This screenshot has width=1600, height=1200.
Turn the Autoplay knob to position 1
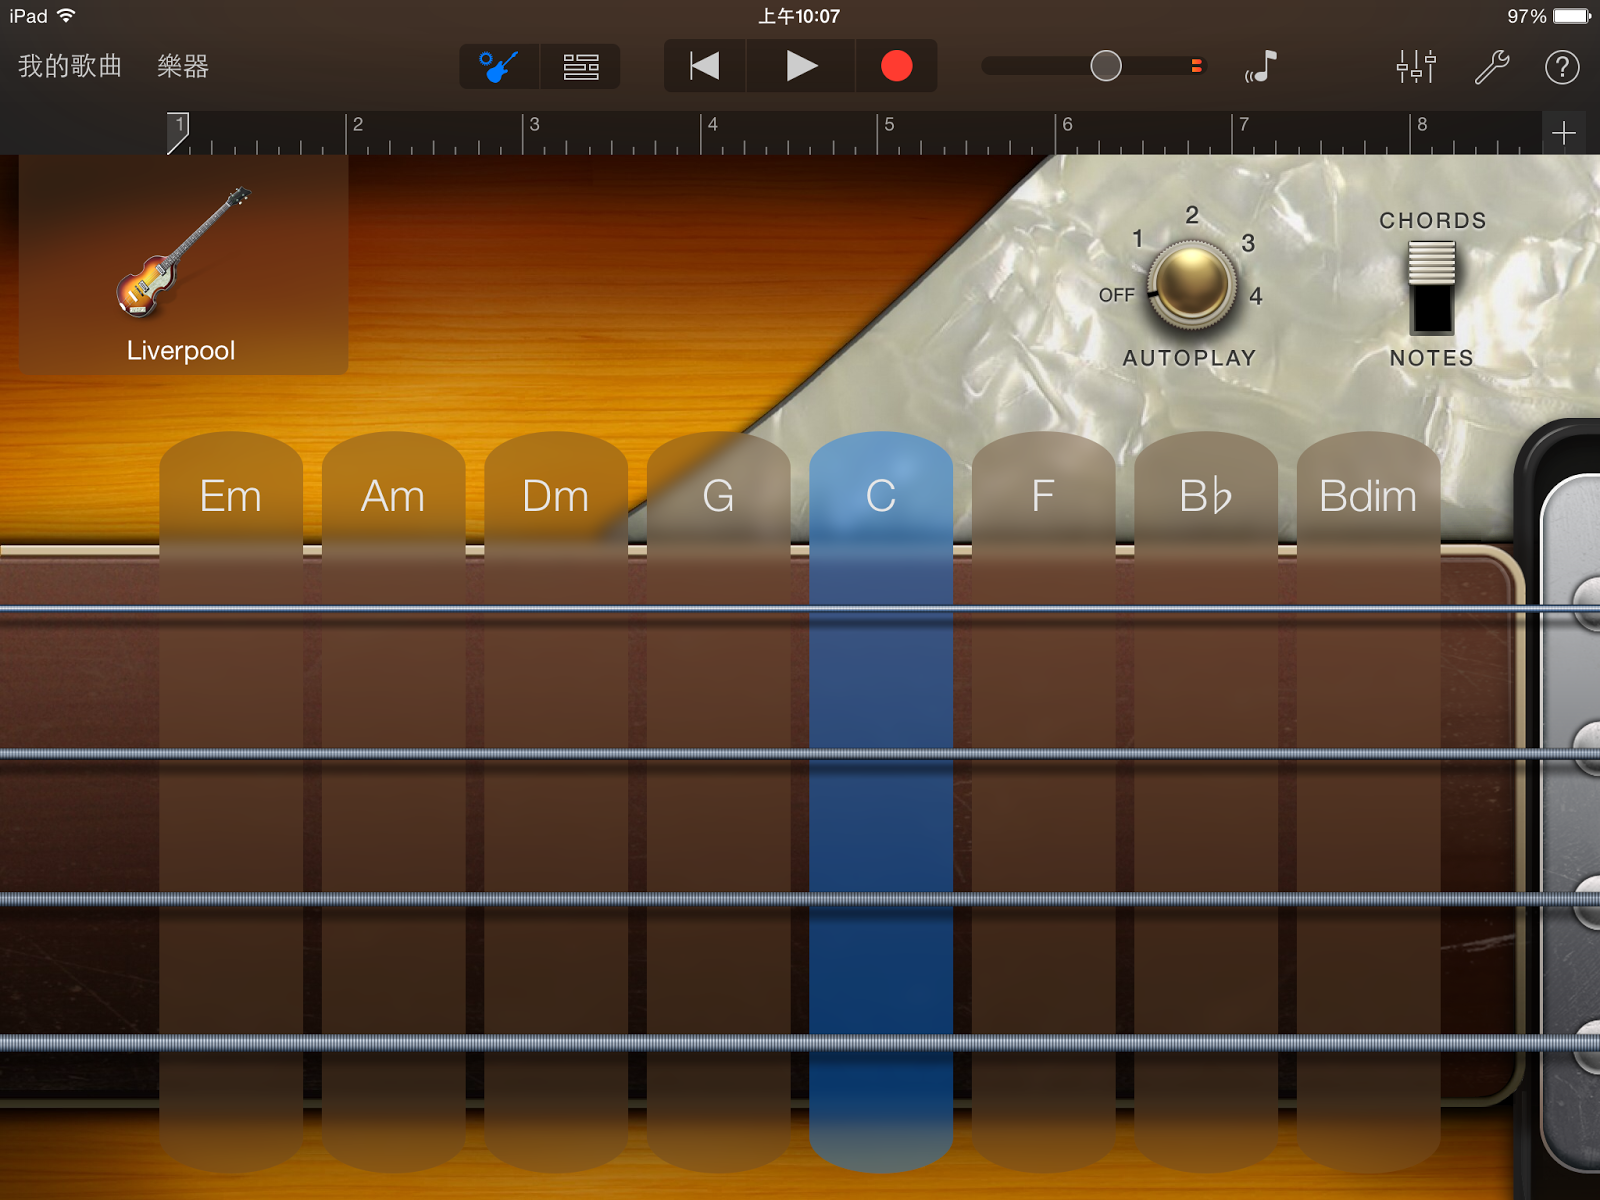[1138, 238]
